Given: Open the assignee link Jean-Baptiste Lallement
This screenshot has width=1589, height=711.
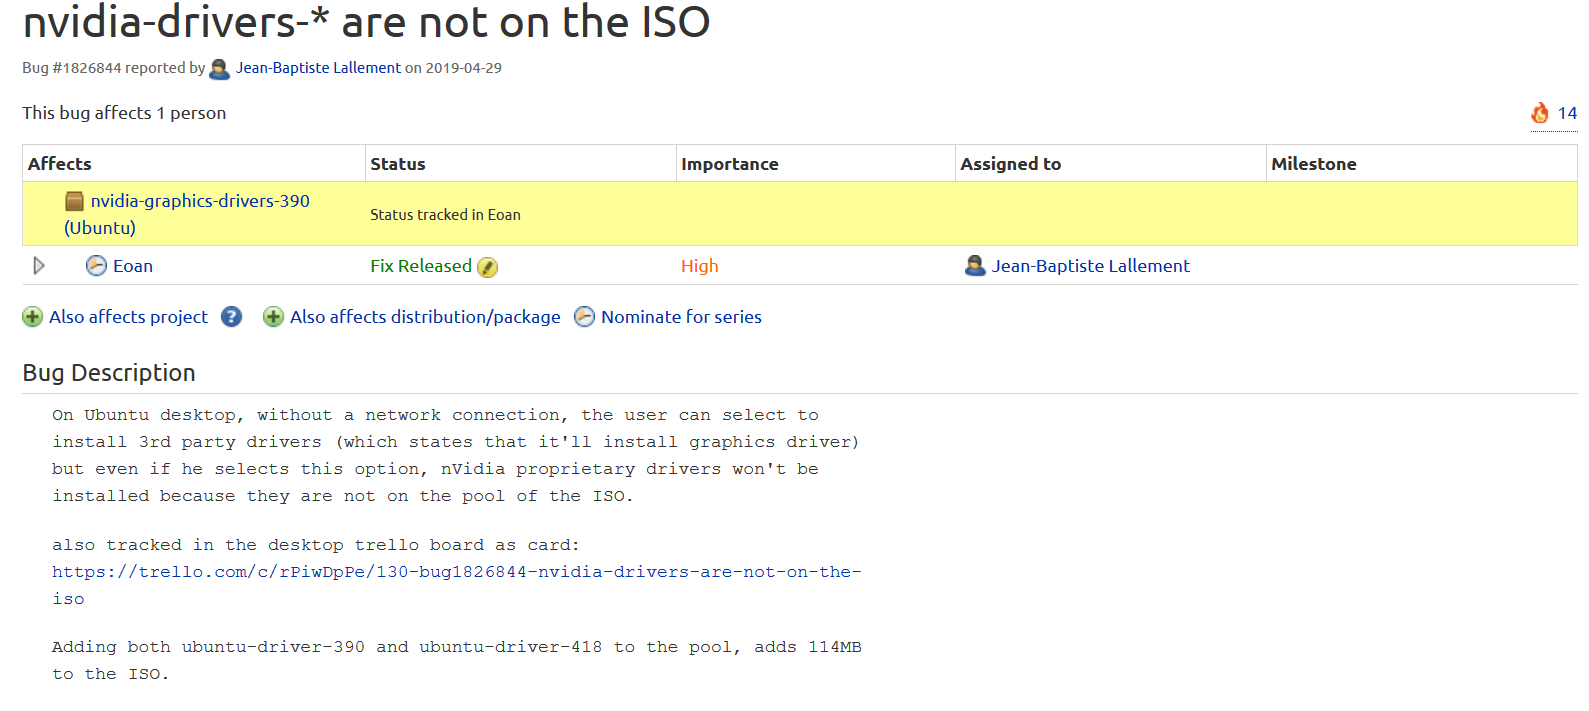Looking at the screenshot, I should click(x=1090, y=266).
